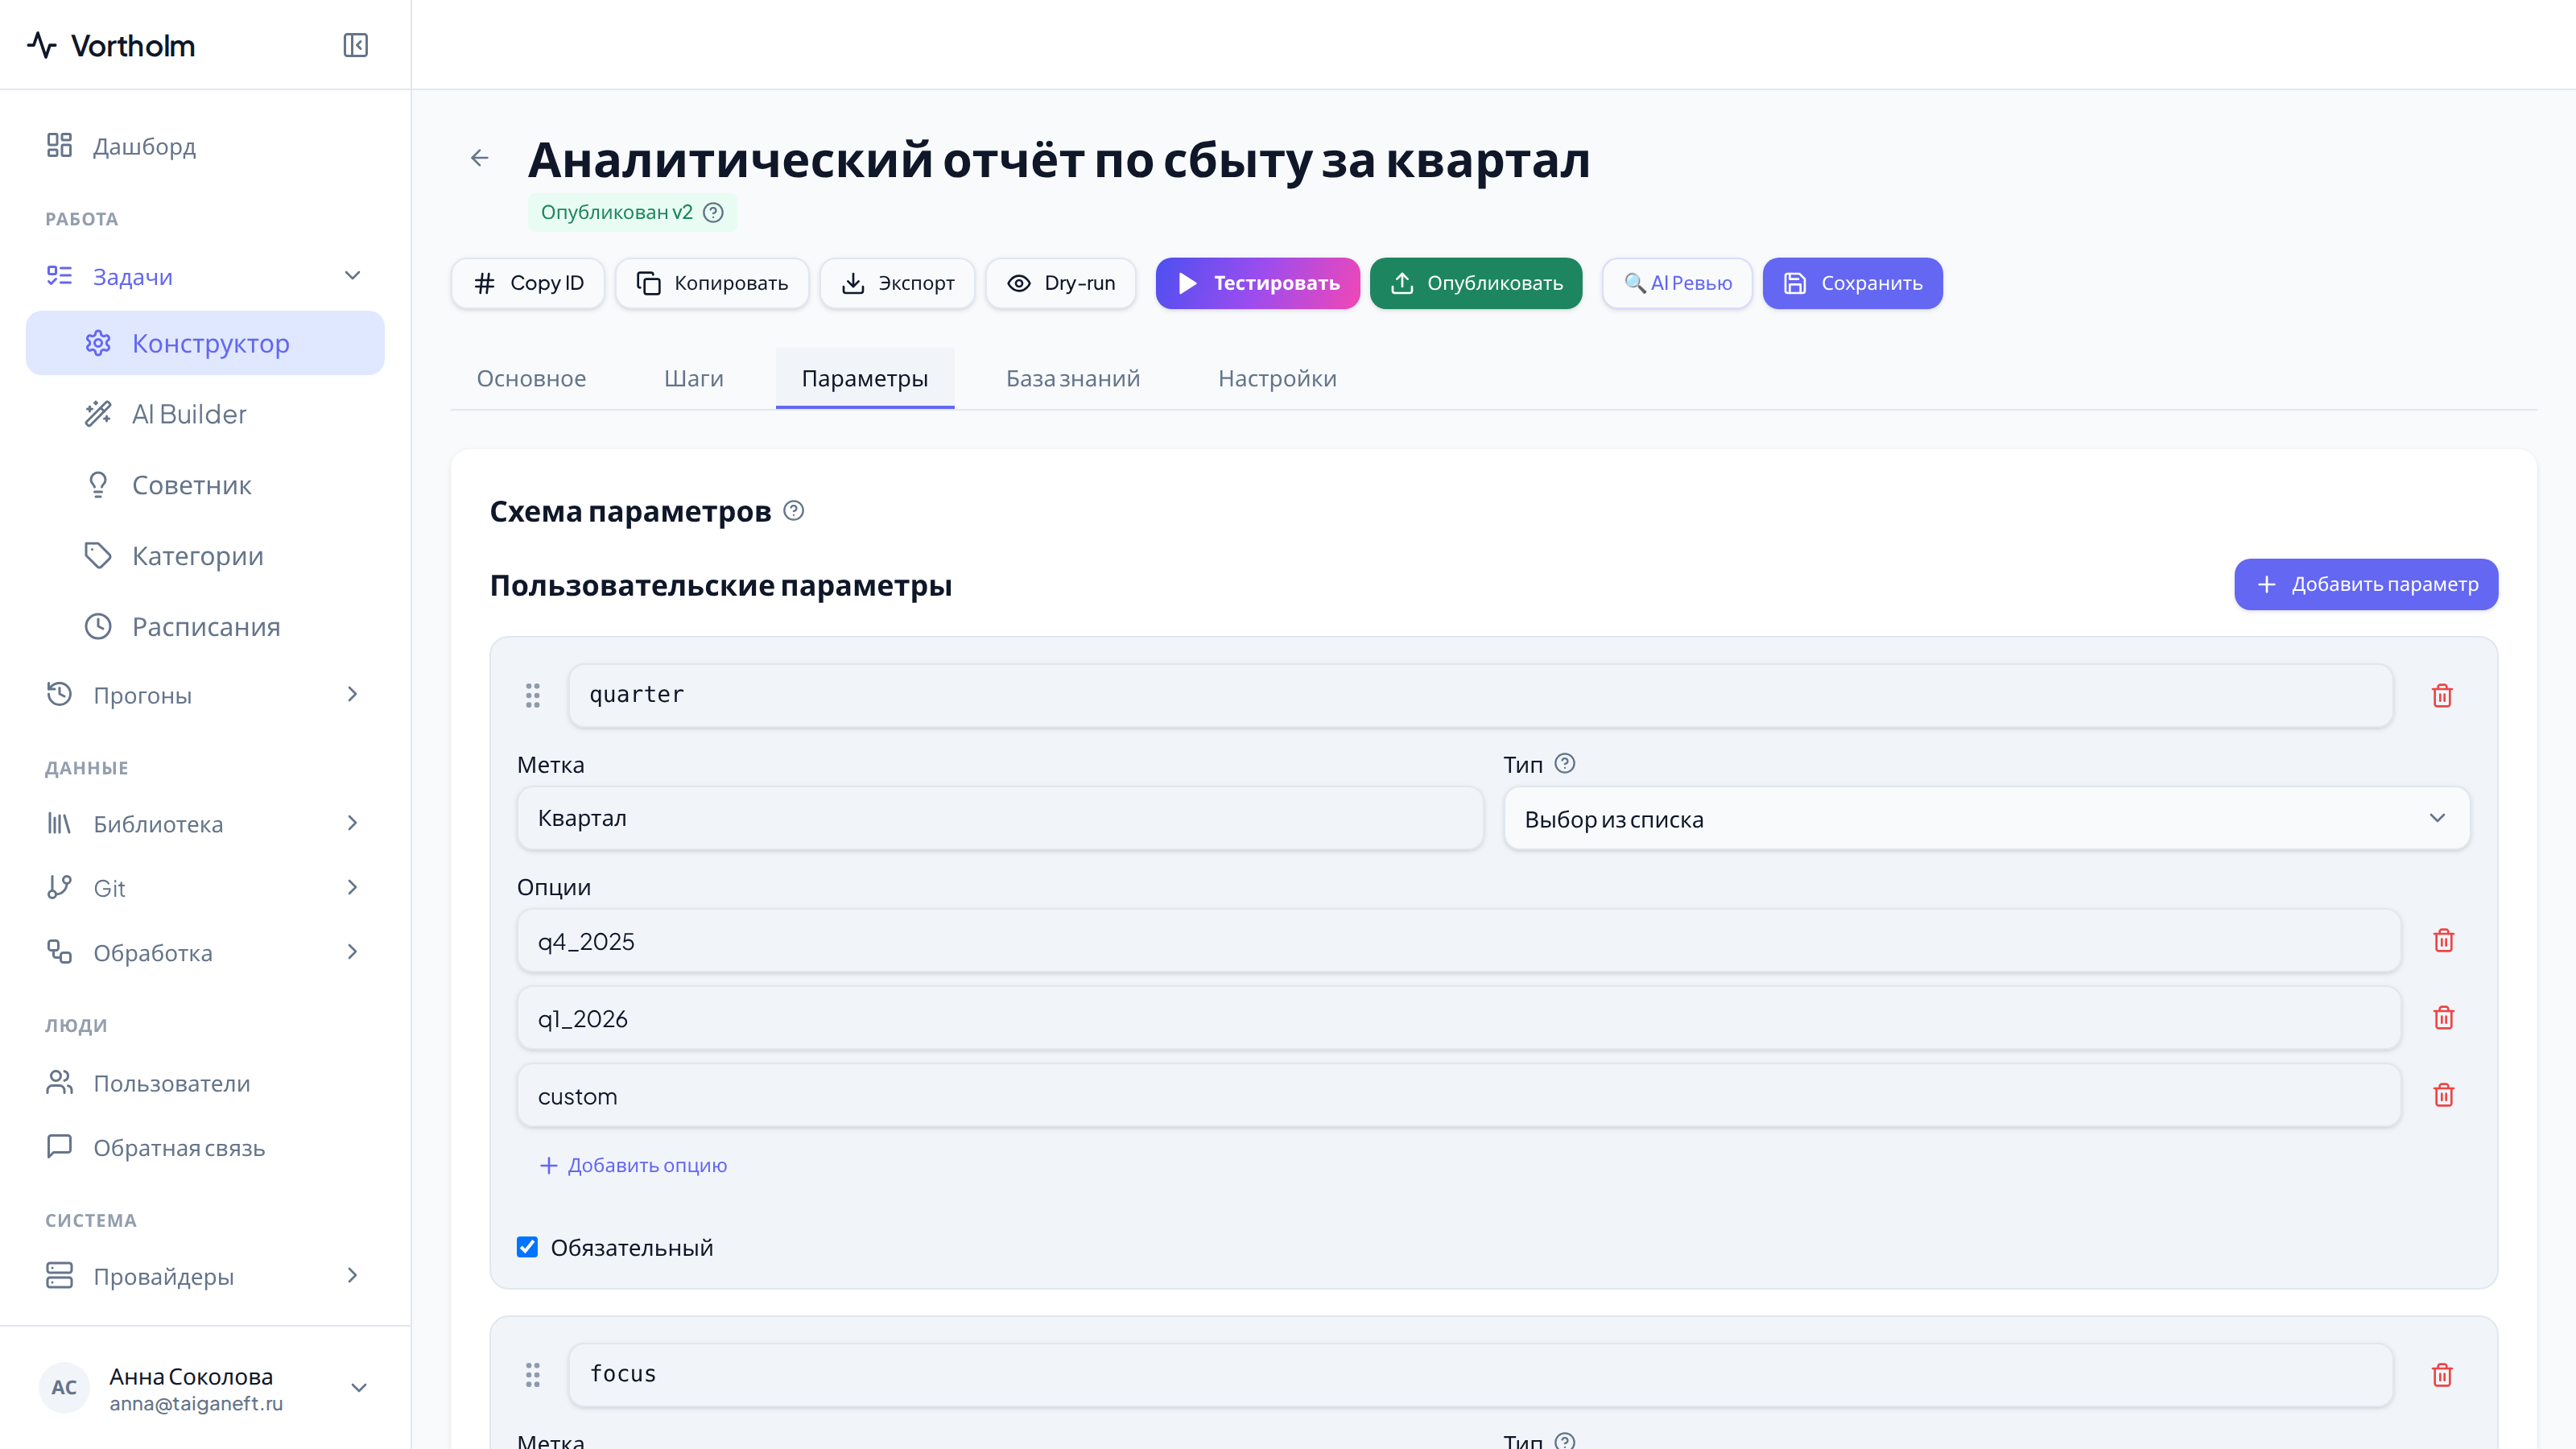Open Дашборд from the sidebar

tap(205, 146)
